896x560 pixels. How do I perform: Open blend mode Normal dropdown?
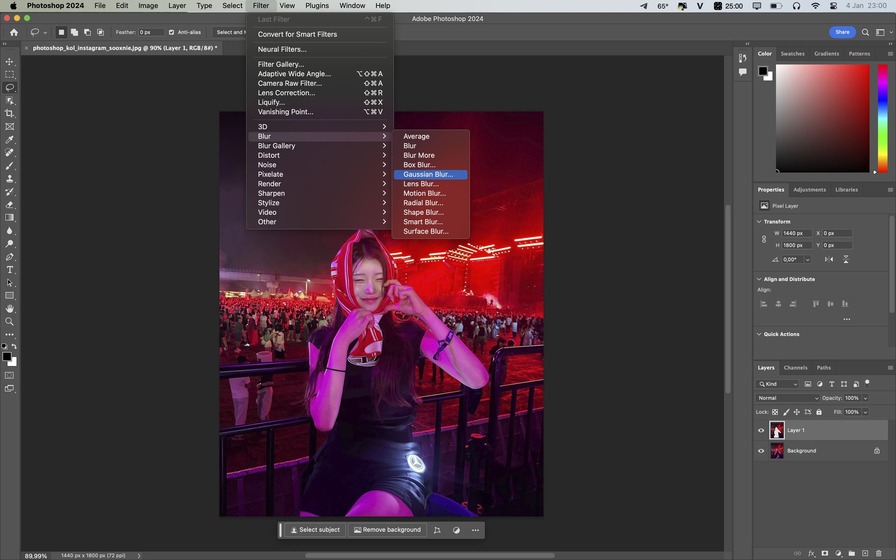(787, 398)
